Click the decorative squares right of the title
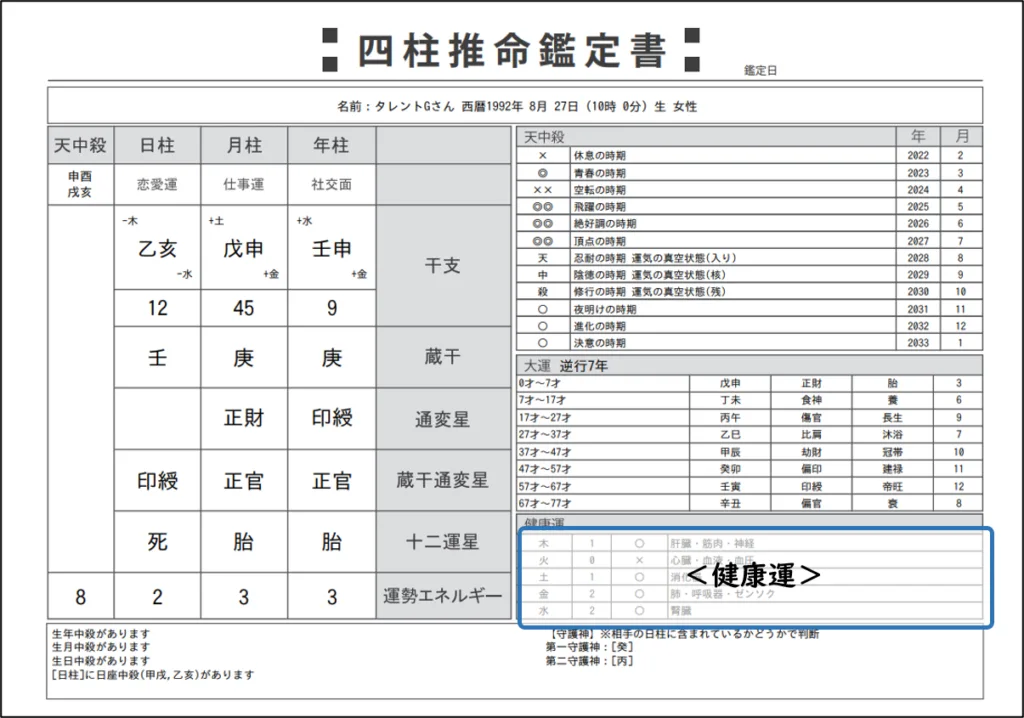 tap(690, 50)
